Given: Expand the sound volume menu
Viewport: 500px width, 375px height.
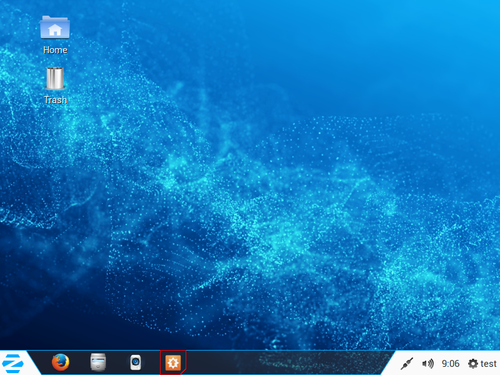Looking at the screenshot, I should coord(428,364).
